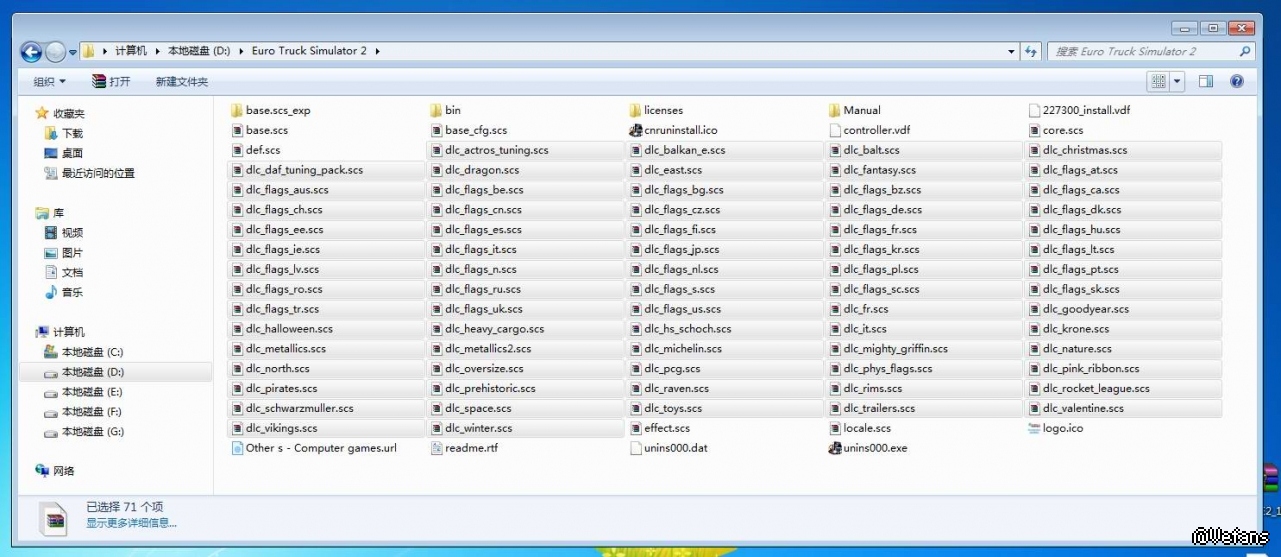Click the 新建文件夹 button

(182, 82)
